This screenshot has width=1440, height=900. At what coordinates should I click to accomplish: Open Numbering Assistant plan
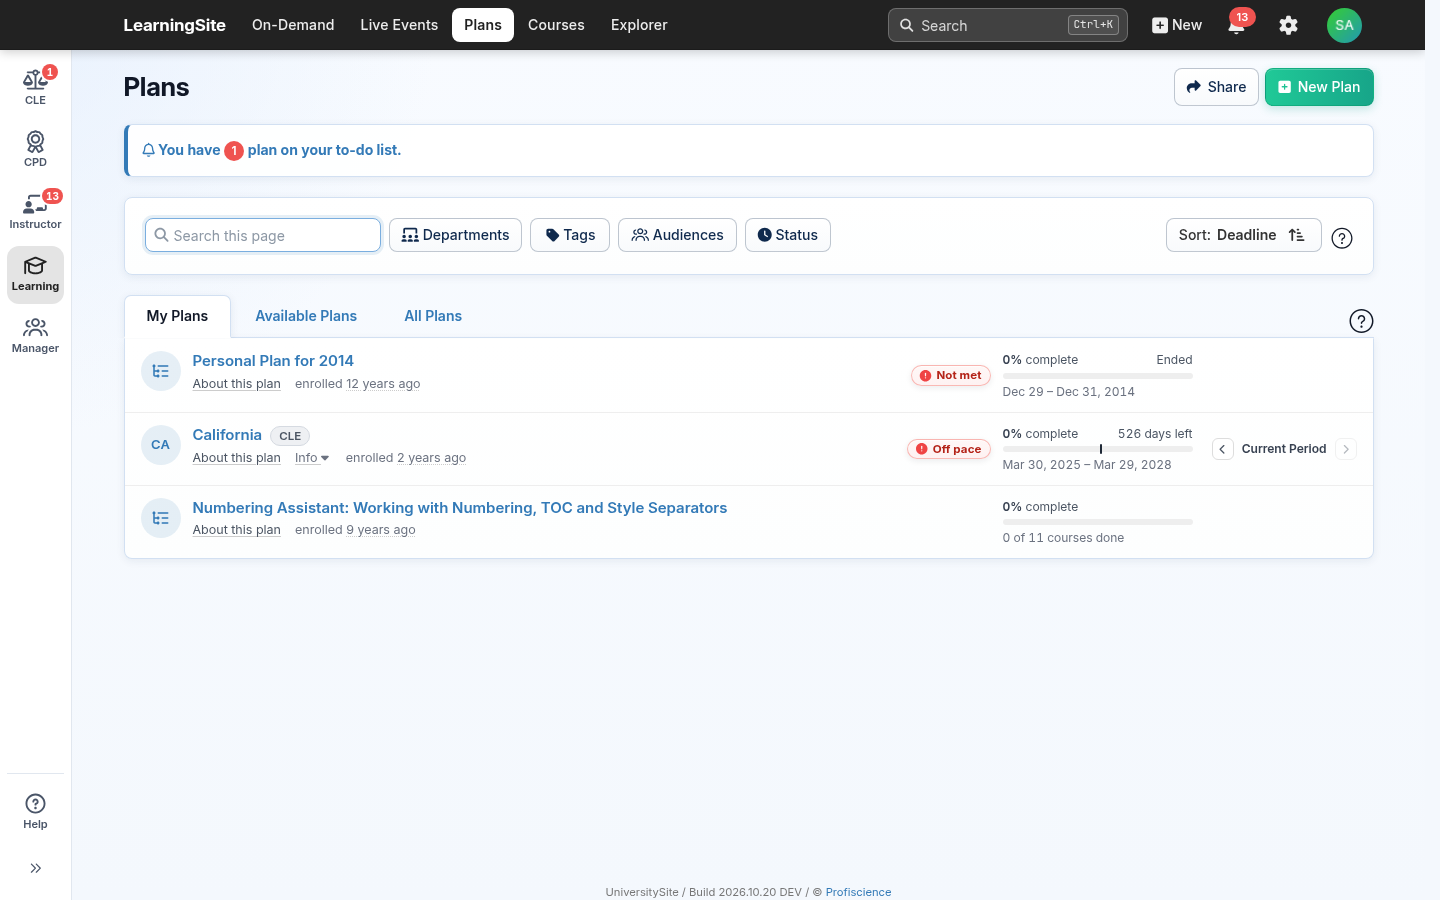(x=460, y=508)
